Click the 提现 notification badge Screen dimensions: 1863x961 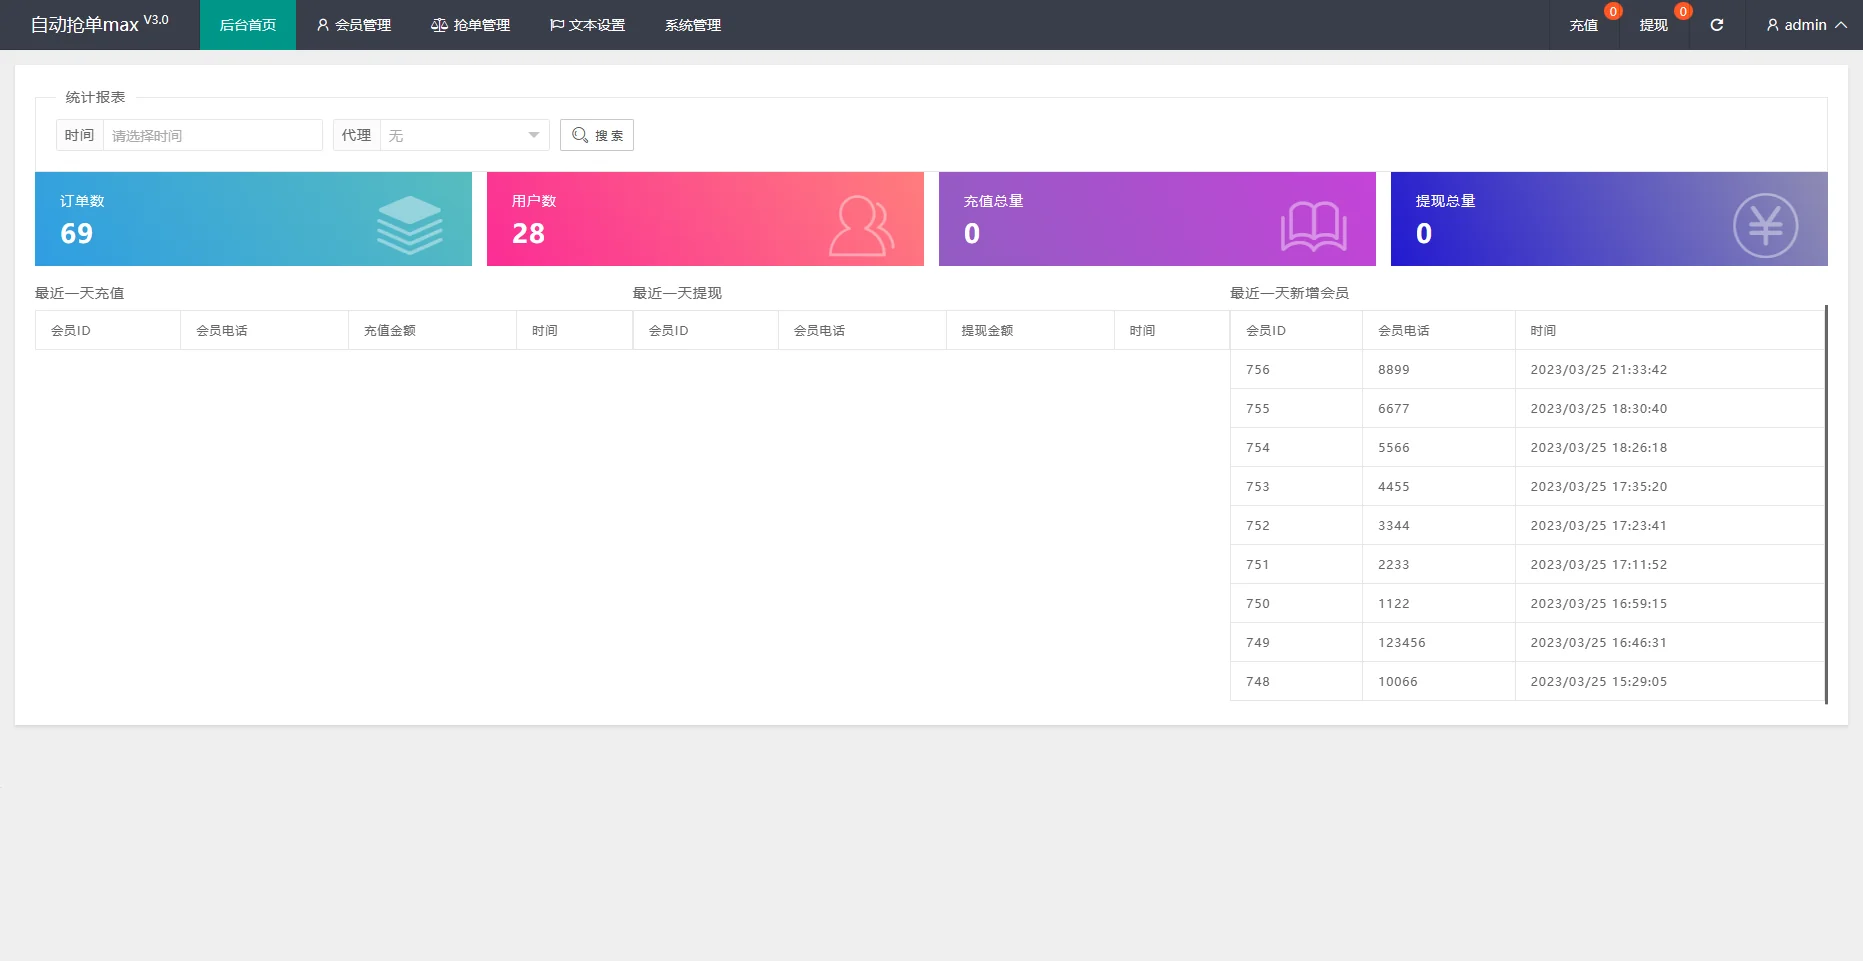pyautogui.click(x=1683, y=12)
